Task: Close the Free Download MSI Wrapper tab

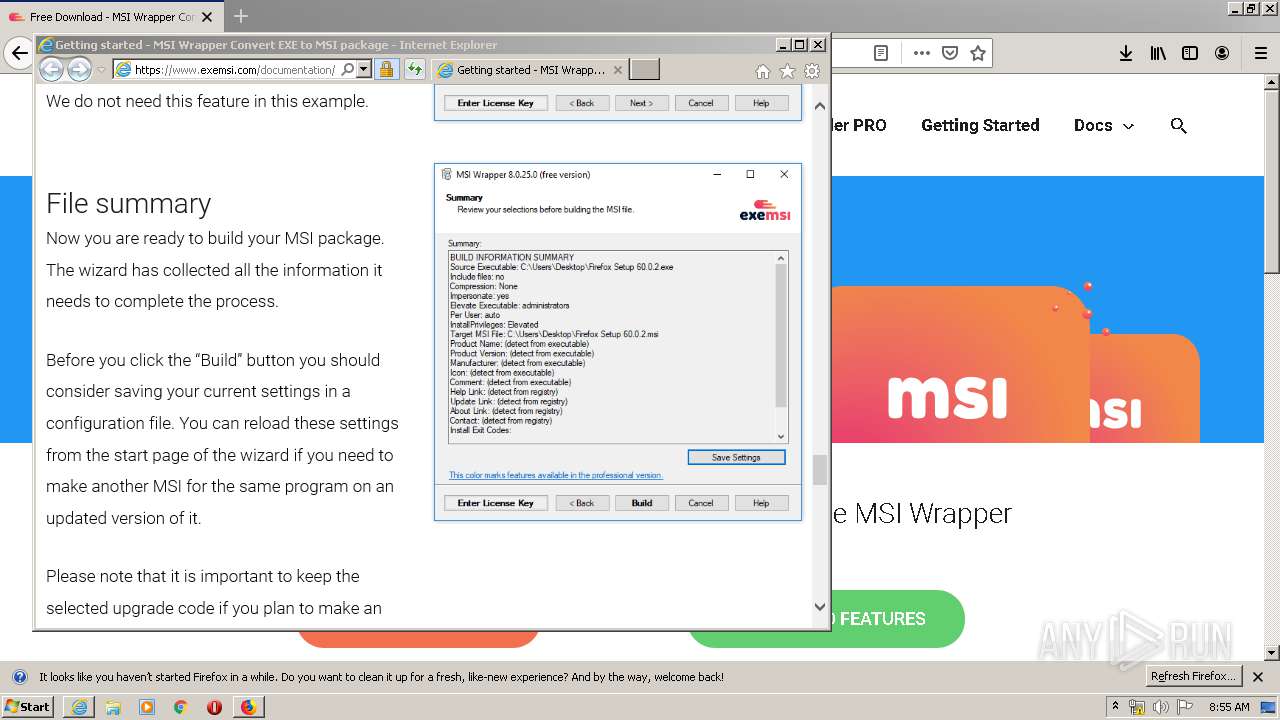Action: click(x=208, y=16)
